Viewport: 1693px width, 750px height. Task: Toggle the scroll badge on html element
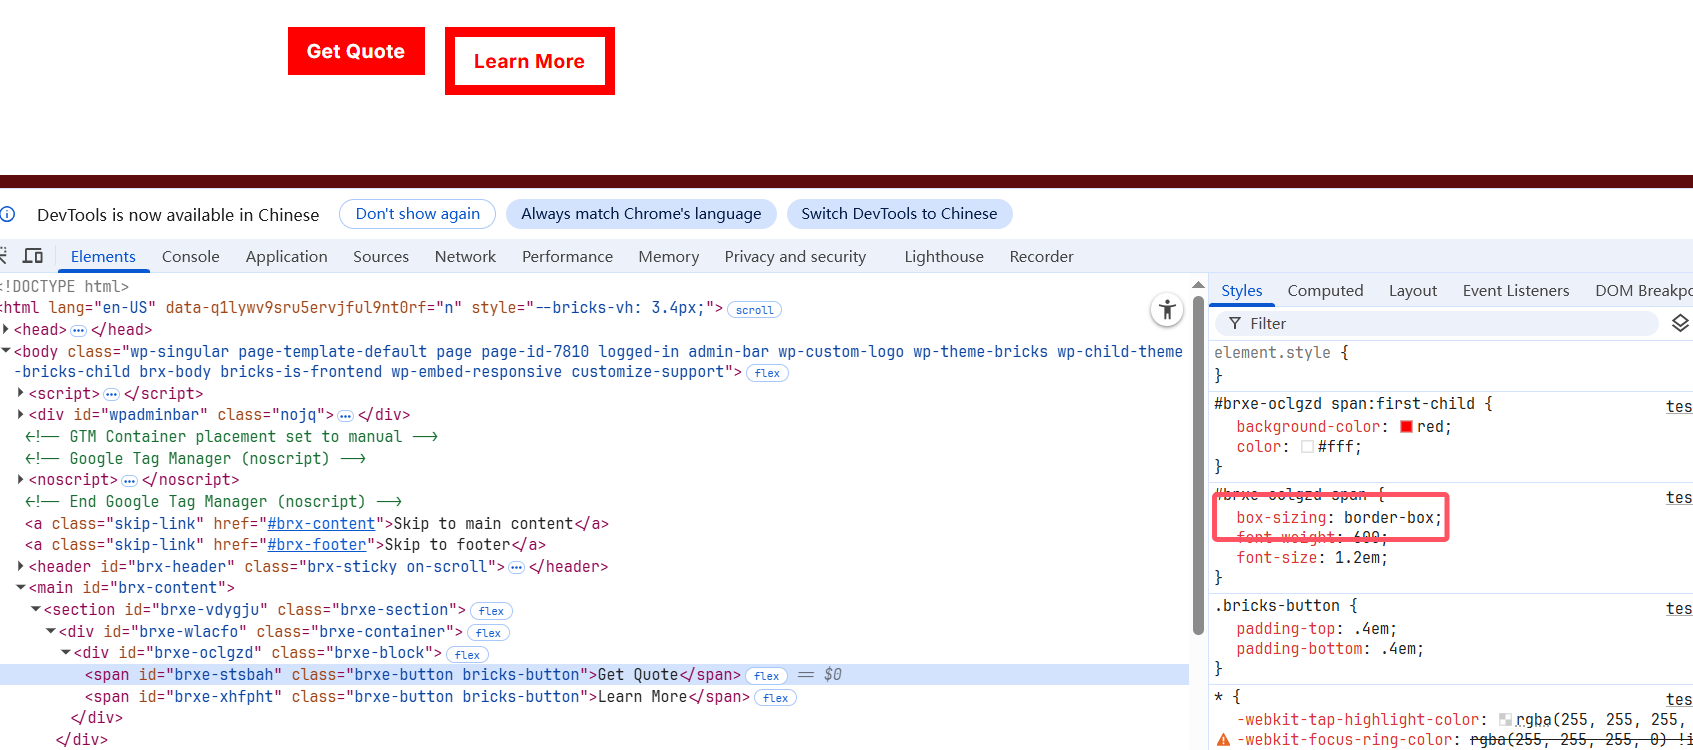pos(754,310)
